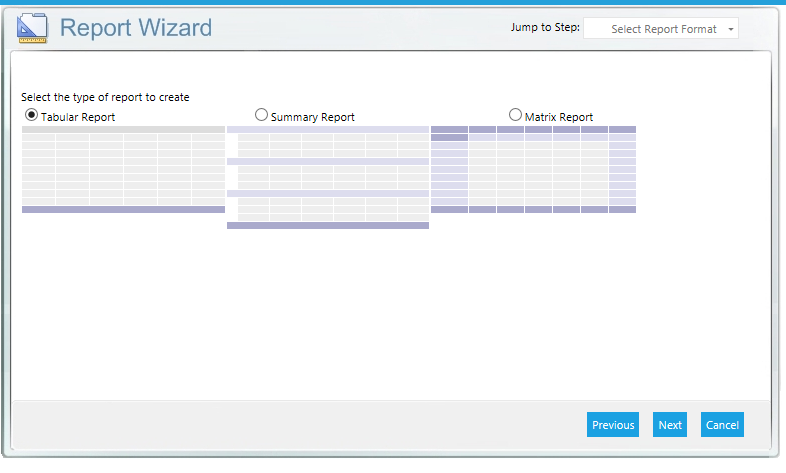This screenshot has height=473, width=786.
Task: Click purple footer bar of tabular preview
Action: click(123, 210)
